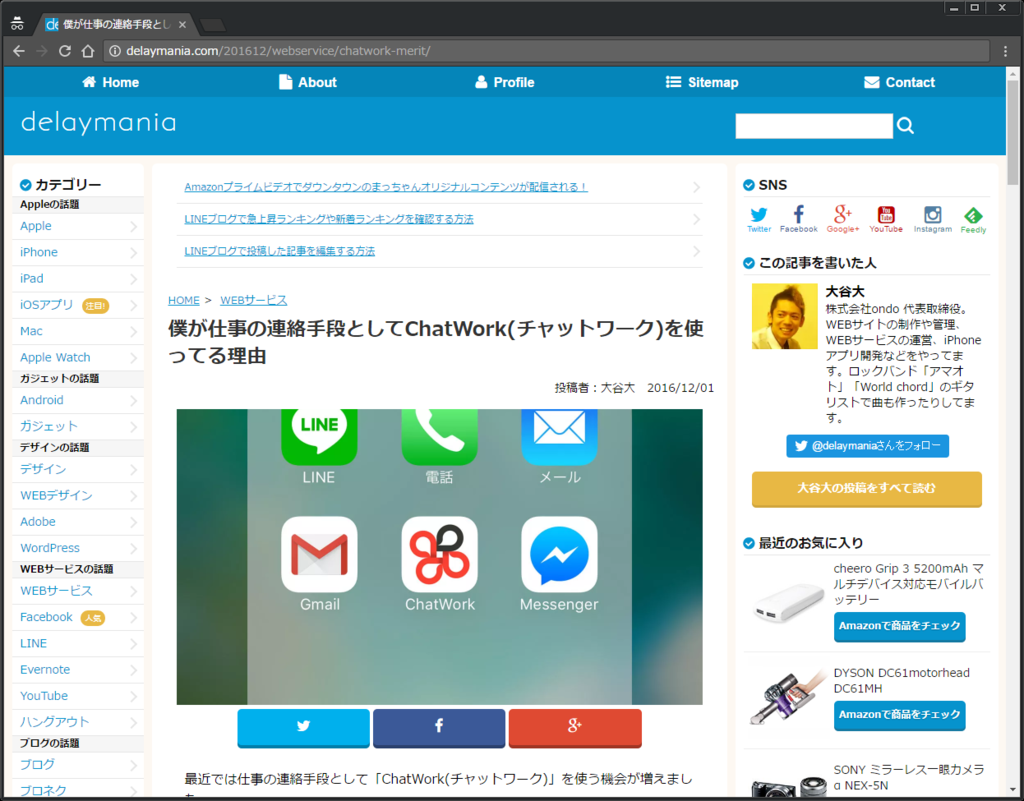1024x801 pixels.
Task: Open the Sitemap navigation item
Action: coord(702,82)
